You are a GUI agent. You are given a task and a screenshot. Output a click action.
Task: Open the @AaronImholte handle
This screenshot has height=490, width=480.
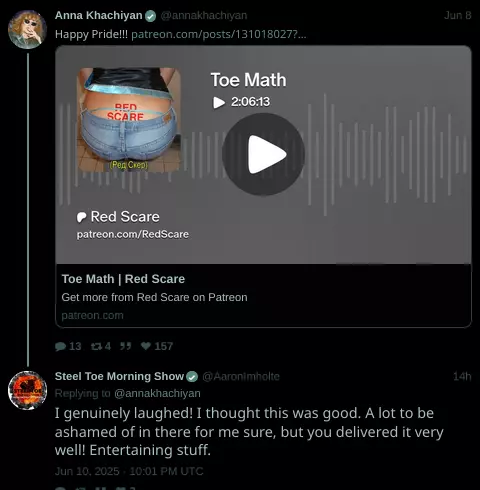click(x=241, y=376)
